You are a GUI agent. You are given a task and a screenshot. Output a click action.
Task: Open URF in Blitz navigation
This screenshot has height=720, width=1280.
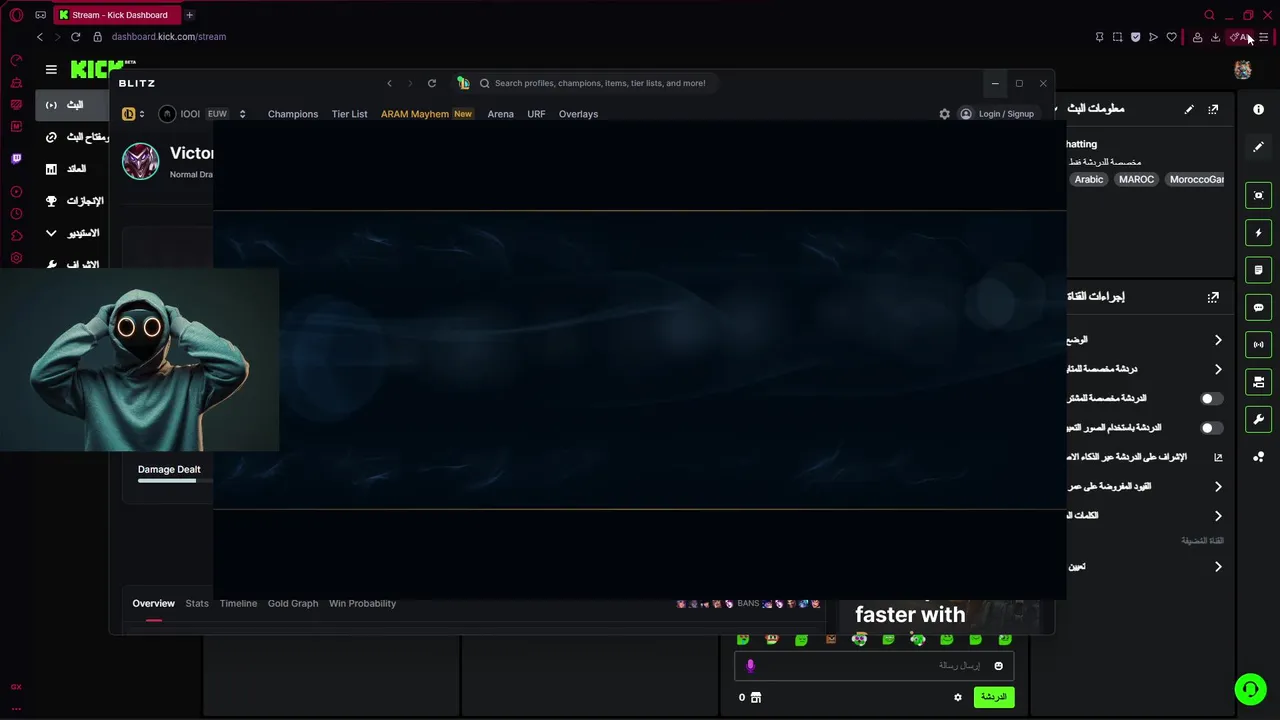tap(536, 114)
